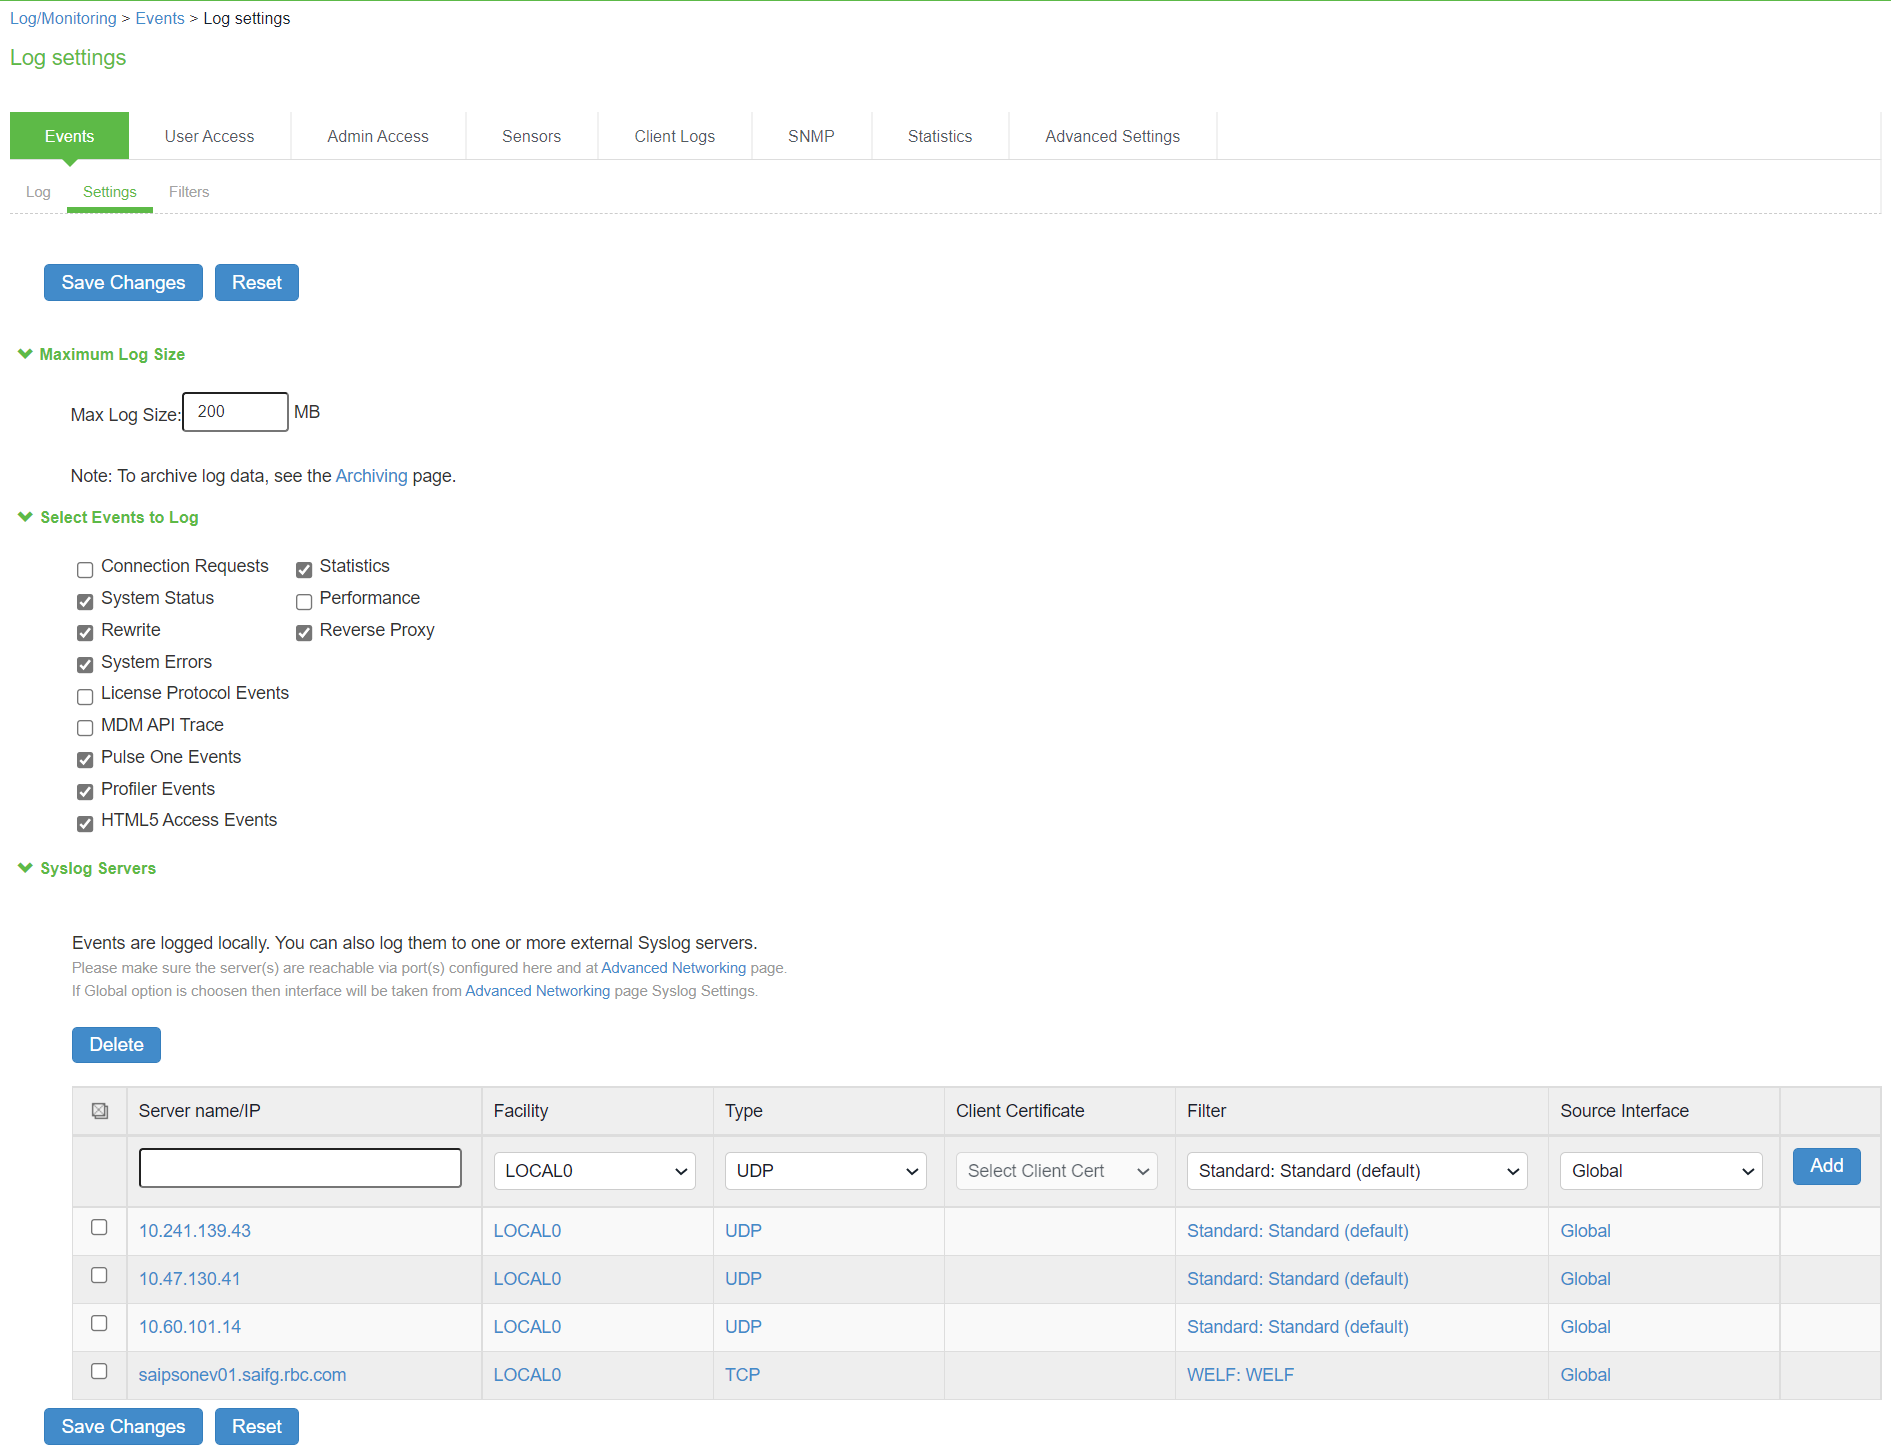1891x1451 pixels.
Task: Open the Type dropdown showing UDP
Action: 825,1170
